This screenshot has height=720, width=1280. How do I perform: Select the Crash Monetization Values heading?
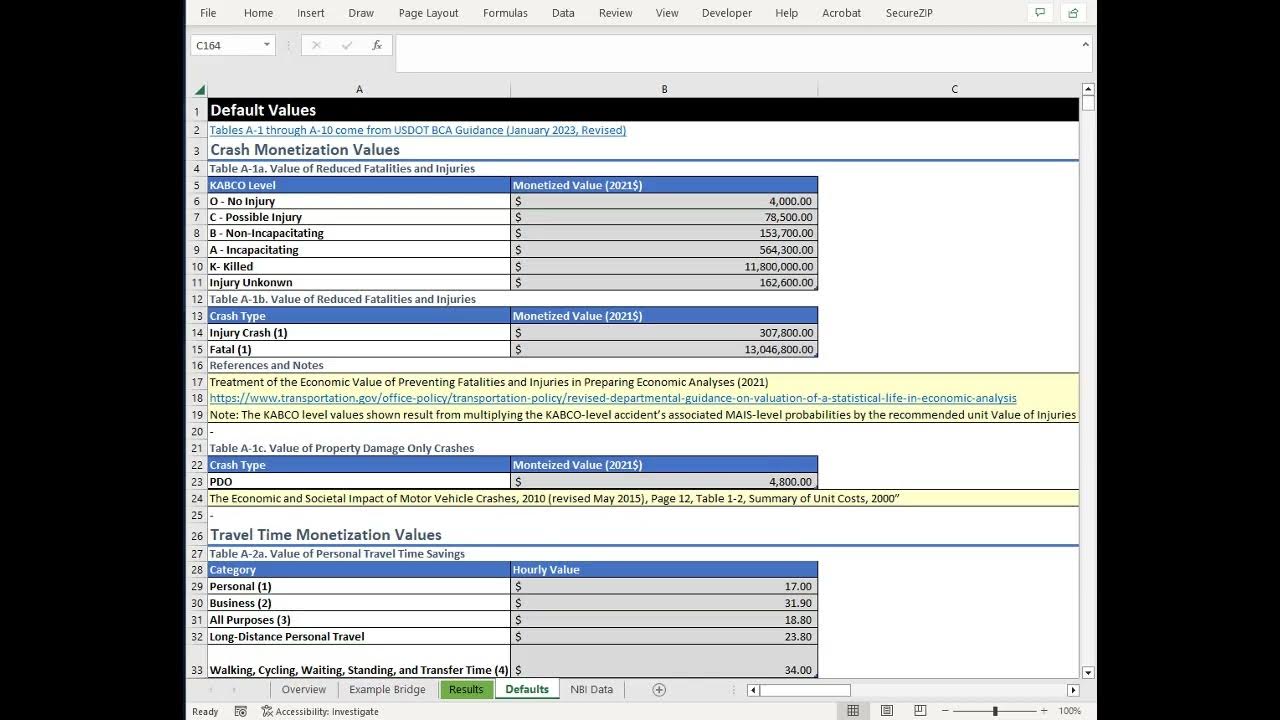tap(305, 150)
